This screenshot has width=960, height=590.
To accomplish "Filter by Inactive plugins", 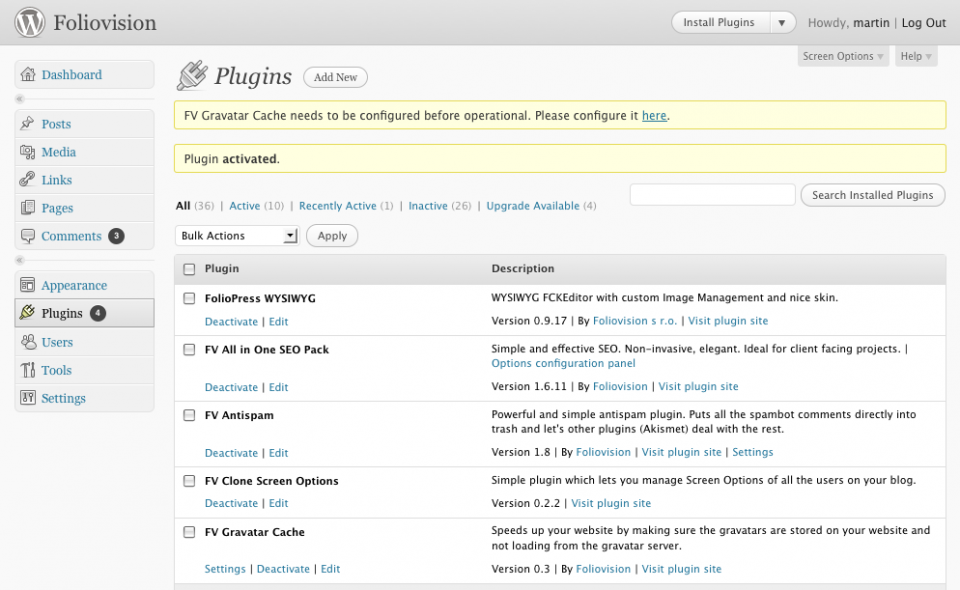I will click(x=428, y=206).
